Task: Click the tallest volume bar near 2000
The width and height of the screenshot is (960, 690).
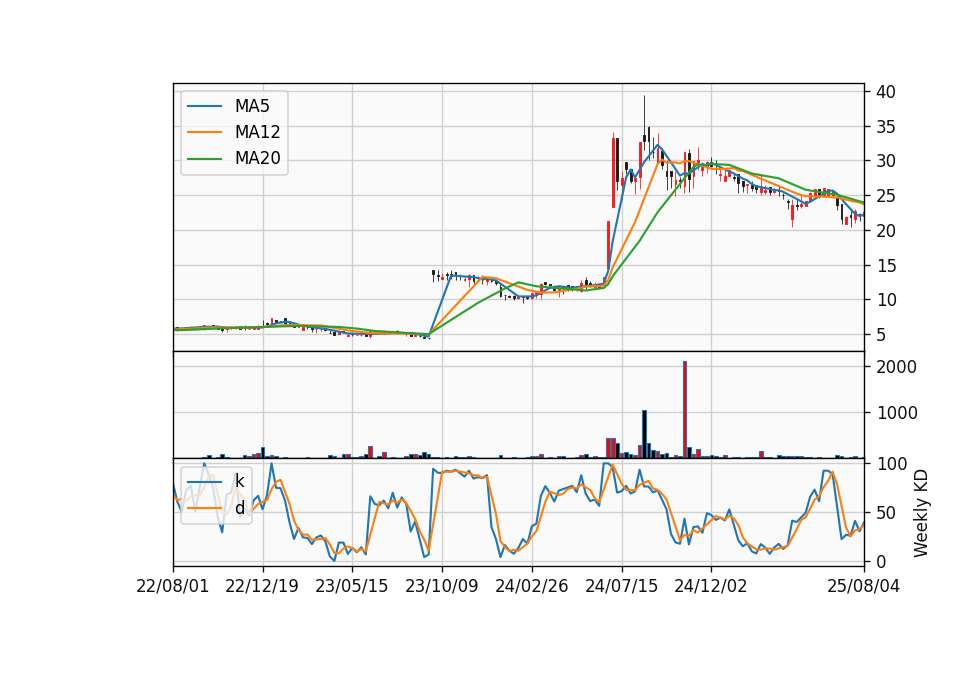Action: point(685,410)
